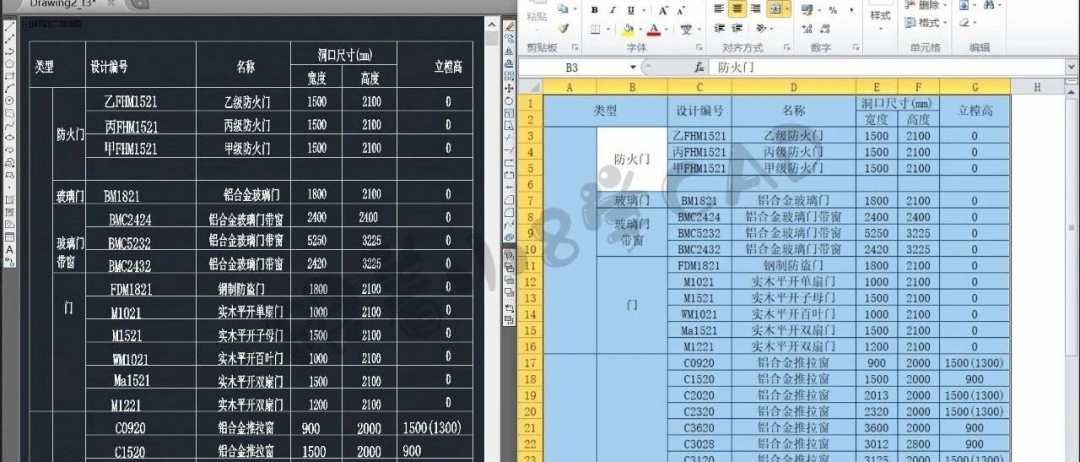Select Excel row 11 header
Screen dimensions: 1080x462
530,265
